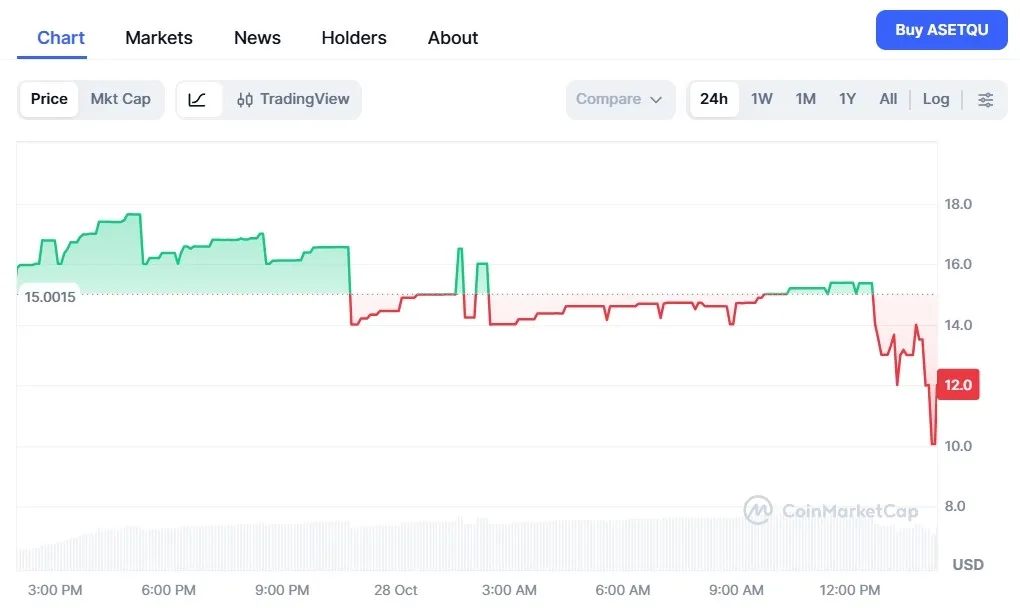Select the 1Y time range
This screenshot has width=1020, height=608.
[x=846, y=99]
